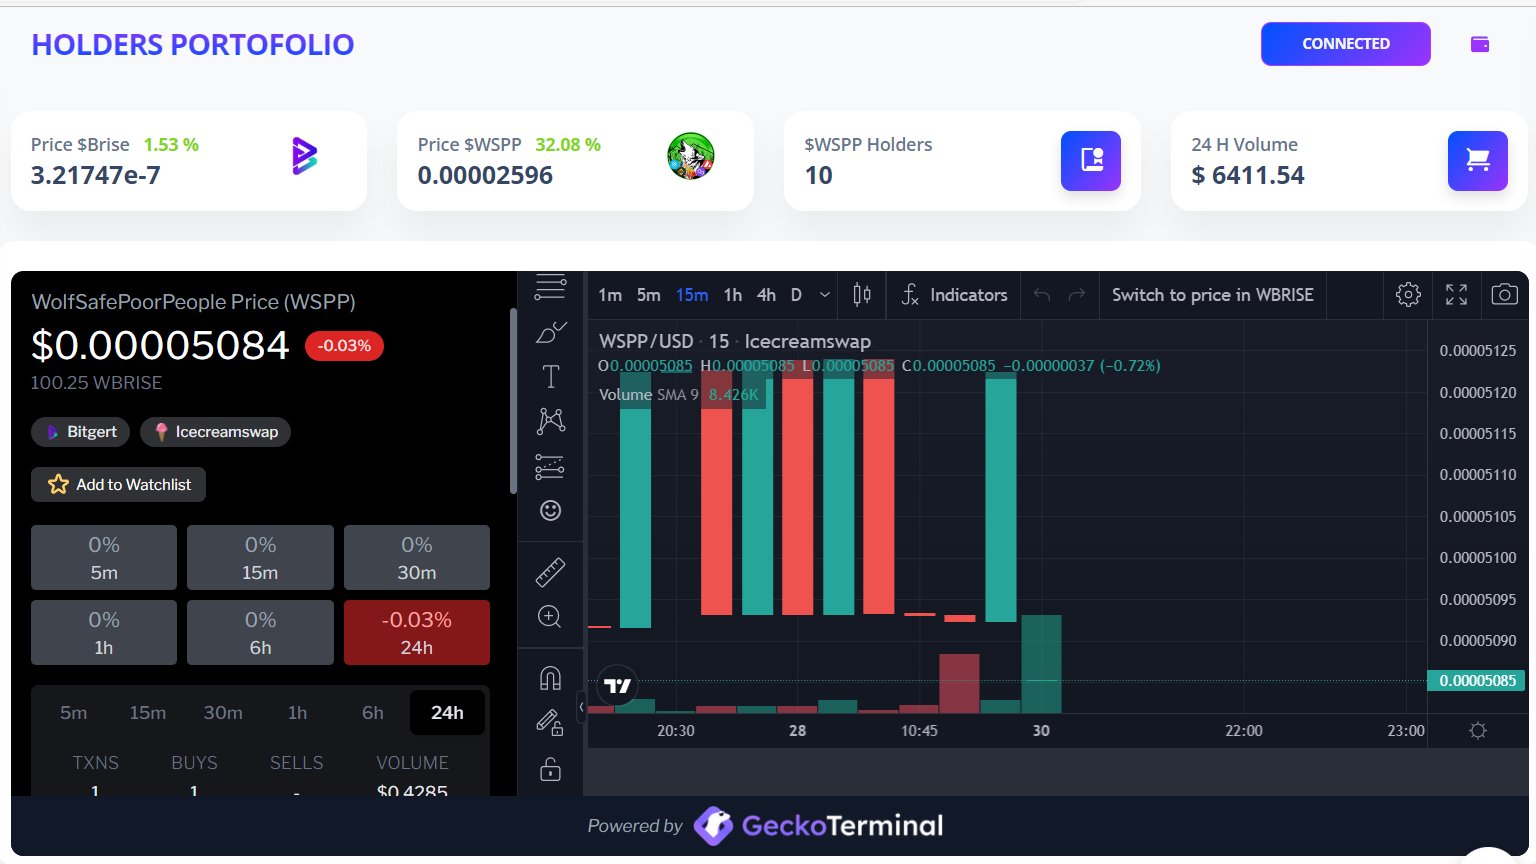Viewport: 1536px width, 864px height.
Task: Select the 6h stats period tab
Action: tap(373, 713)
